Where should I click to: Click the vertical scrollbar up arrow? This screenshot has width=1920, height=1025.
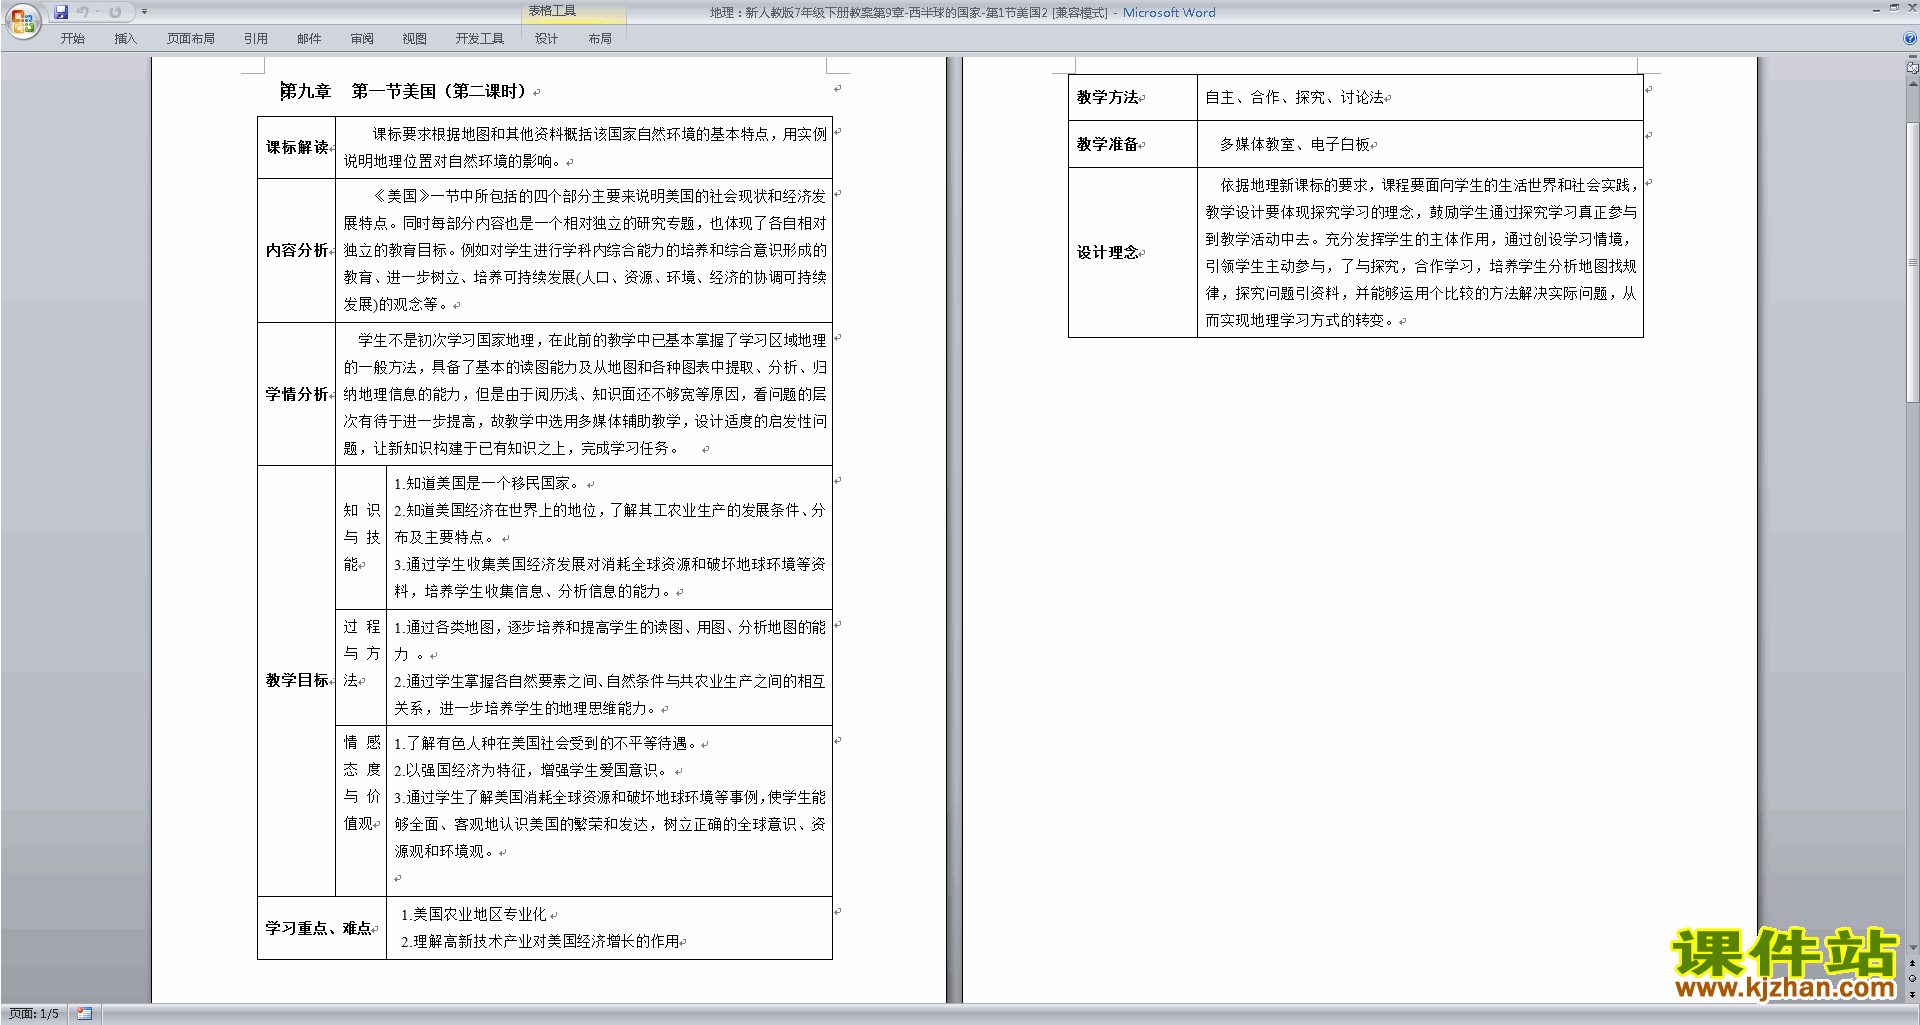(1912, 84)
